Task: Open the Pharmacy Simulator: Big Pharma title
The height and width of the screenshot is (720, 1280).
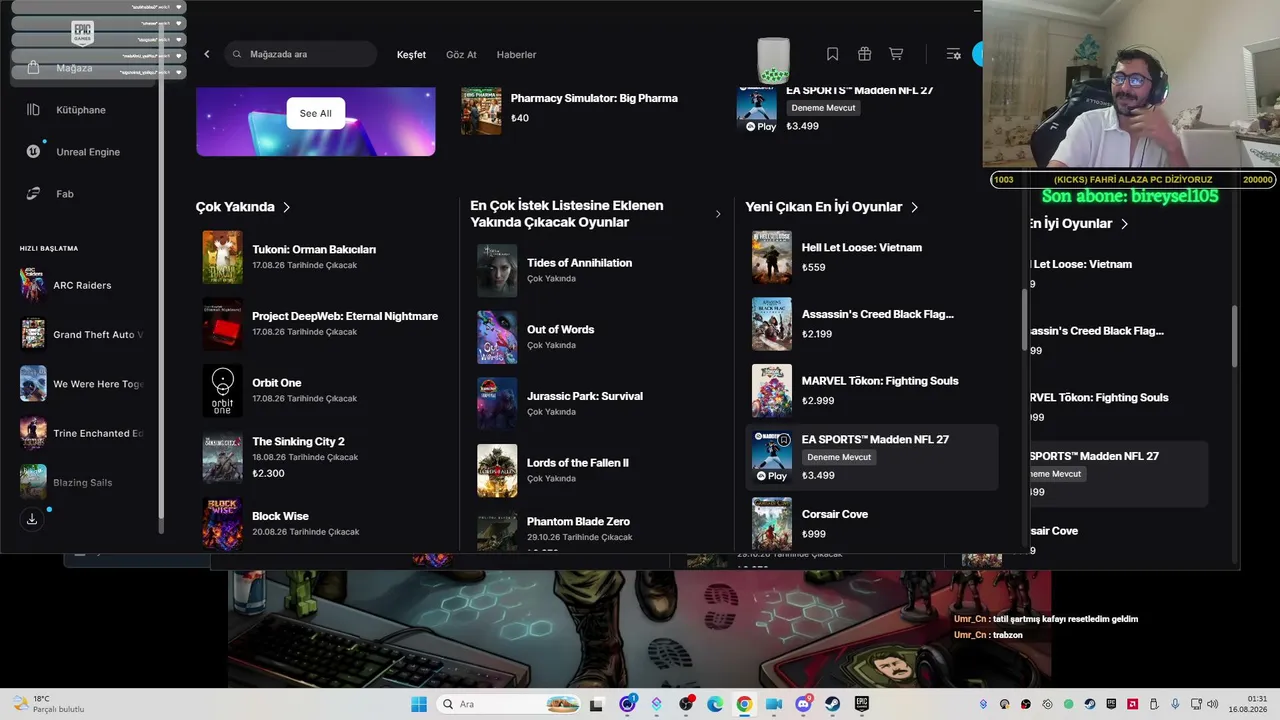Action: pos(594,98)
